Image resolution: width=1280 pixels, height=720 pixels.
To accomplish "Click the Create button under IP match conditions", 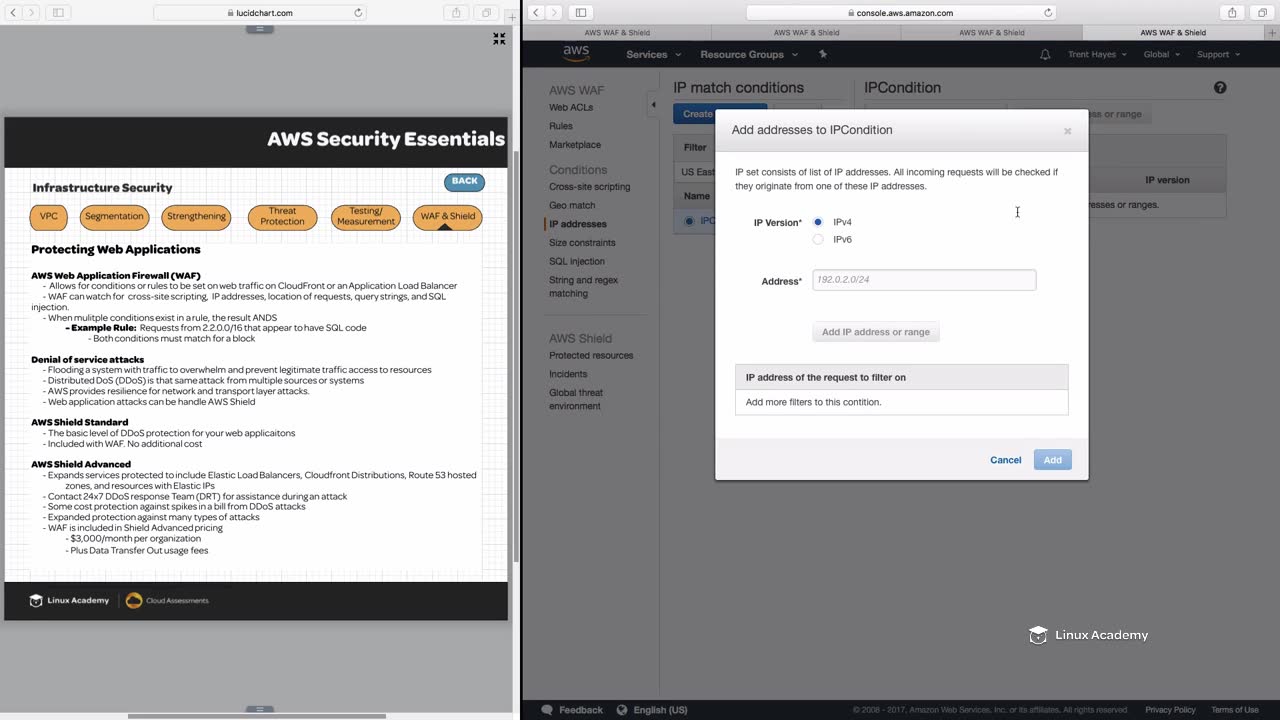I will click(719, 114).
